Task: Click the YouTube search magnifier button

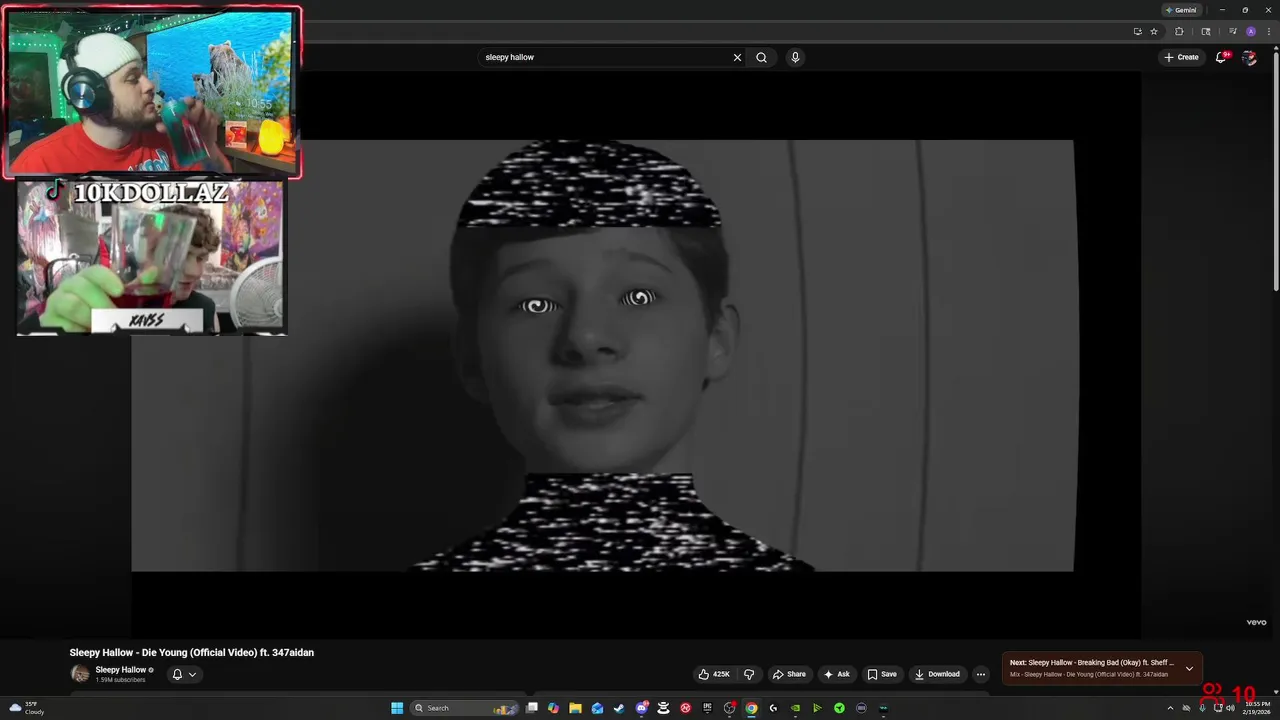Action: click(x=761, y=57)
